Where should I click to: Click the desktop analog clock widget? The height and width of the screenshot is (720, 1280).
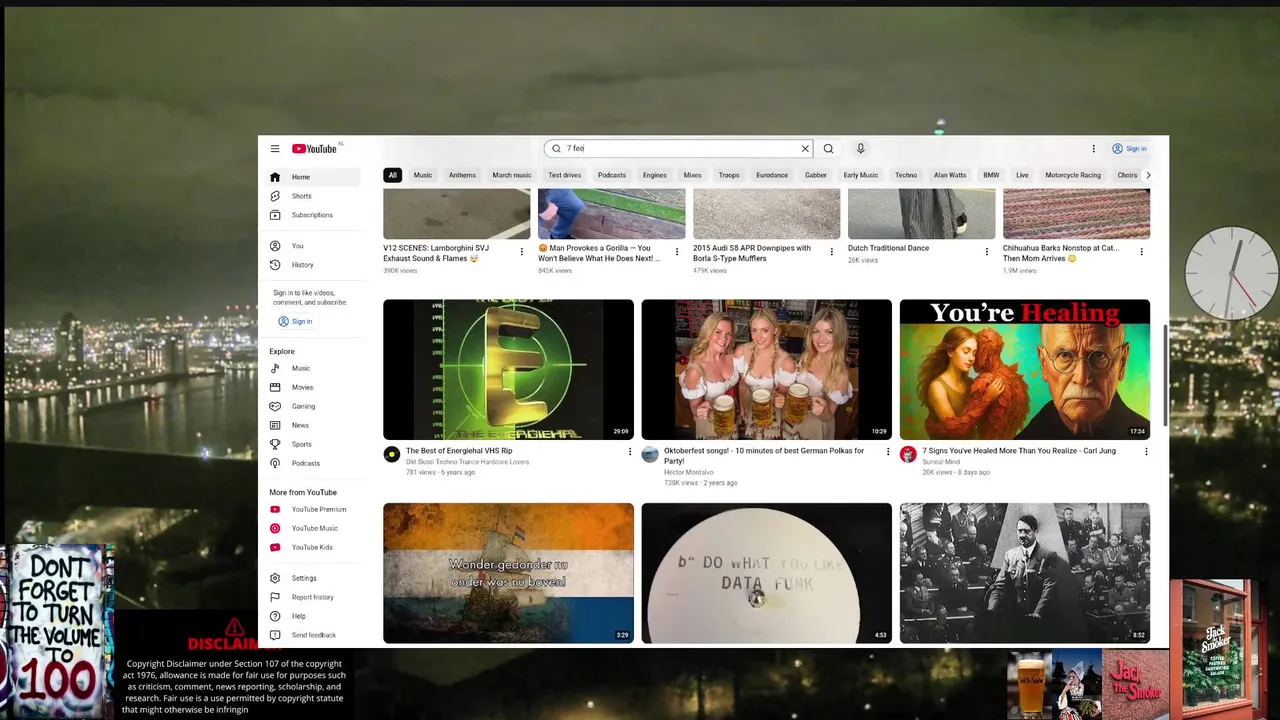pyautogui.click(x=1231, y=273)
